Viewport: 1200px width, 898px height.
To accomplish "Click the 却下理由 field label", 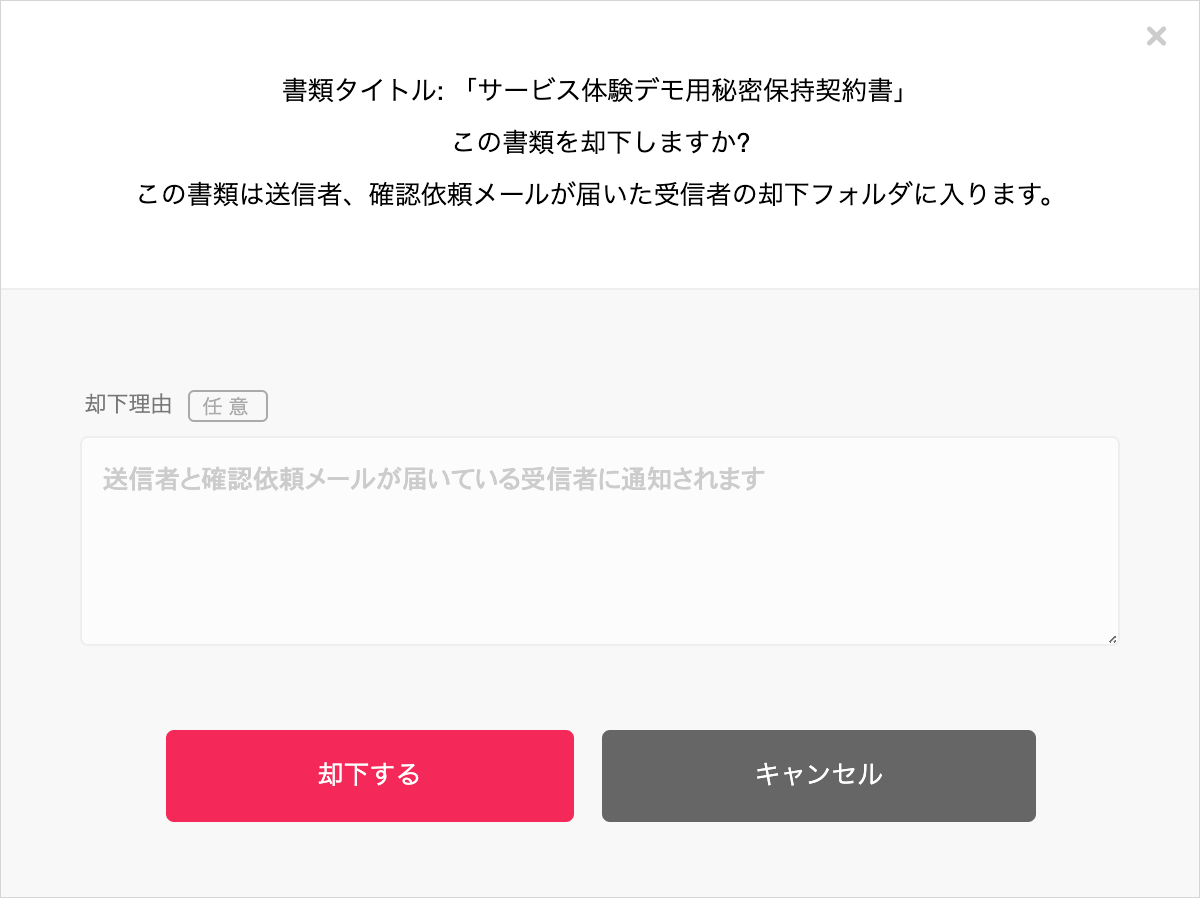I will point(128,405).
